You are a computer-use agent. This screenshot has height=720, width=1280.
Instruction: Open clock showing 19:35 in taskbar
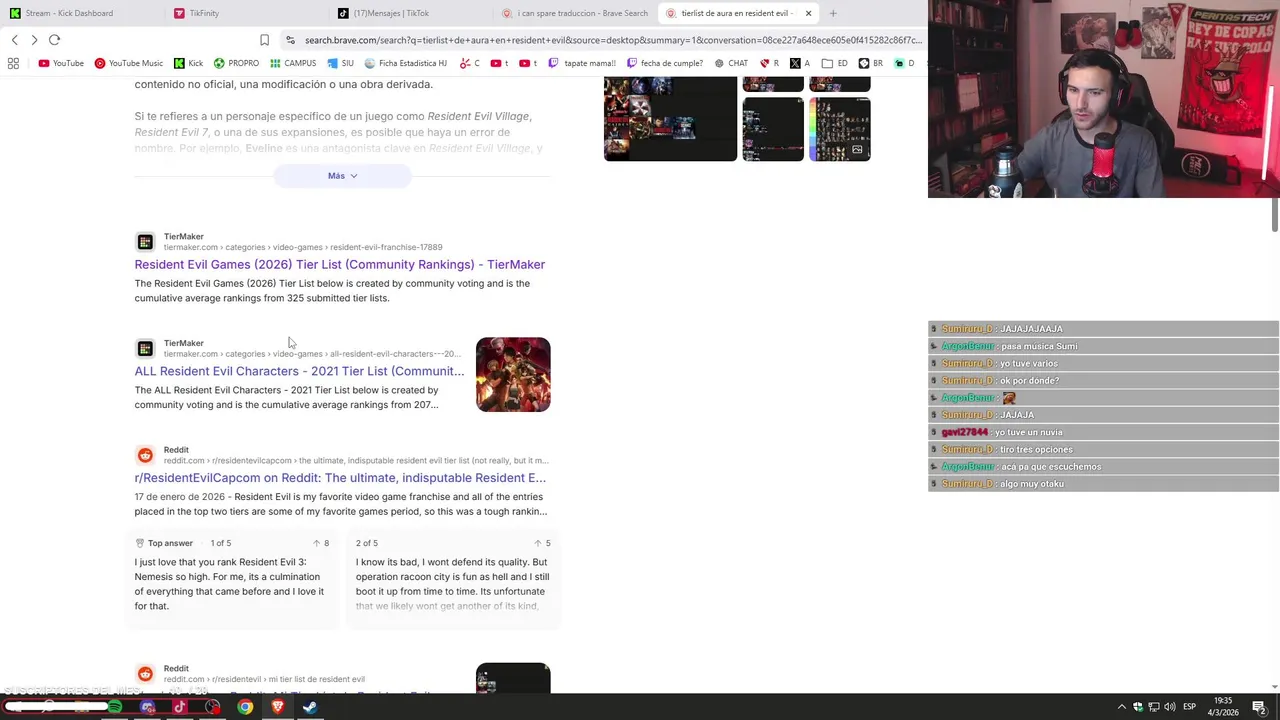1223,707
